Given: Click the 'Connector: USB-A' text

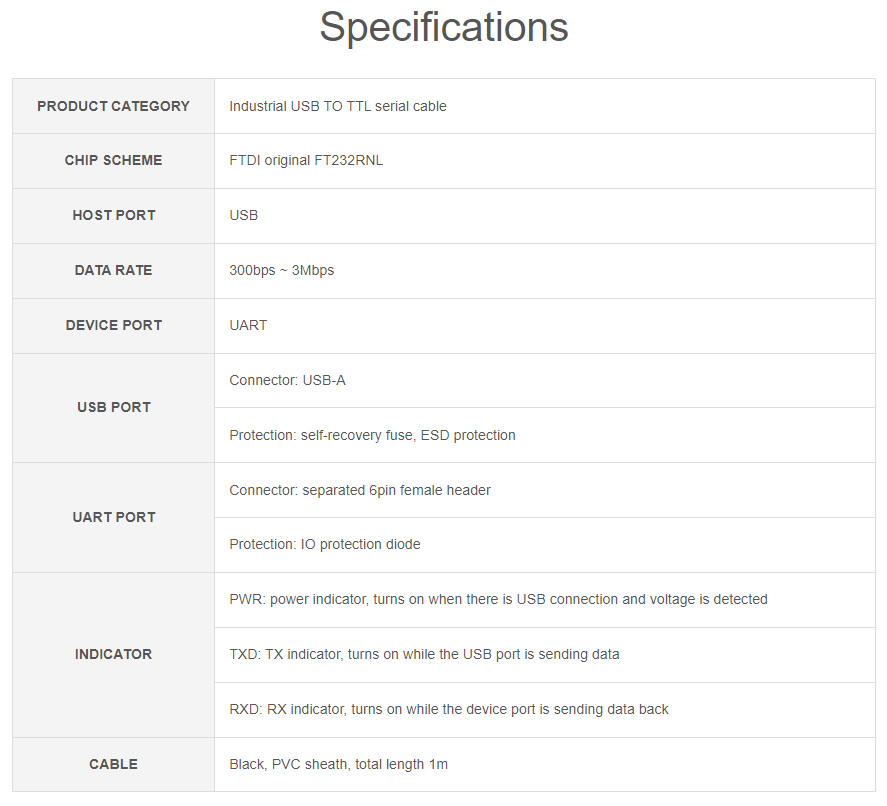Looking at the screenshot, I should click(287, 380).
